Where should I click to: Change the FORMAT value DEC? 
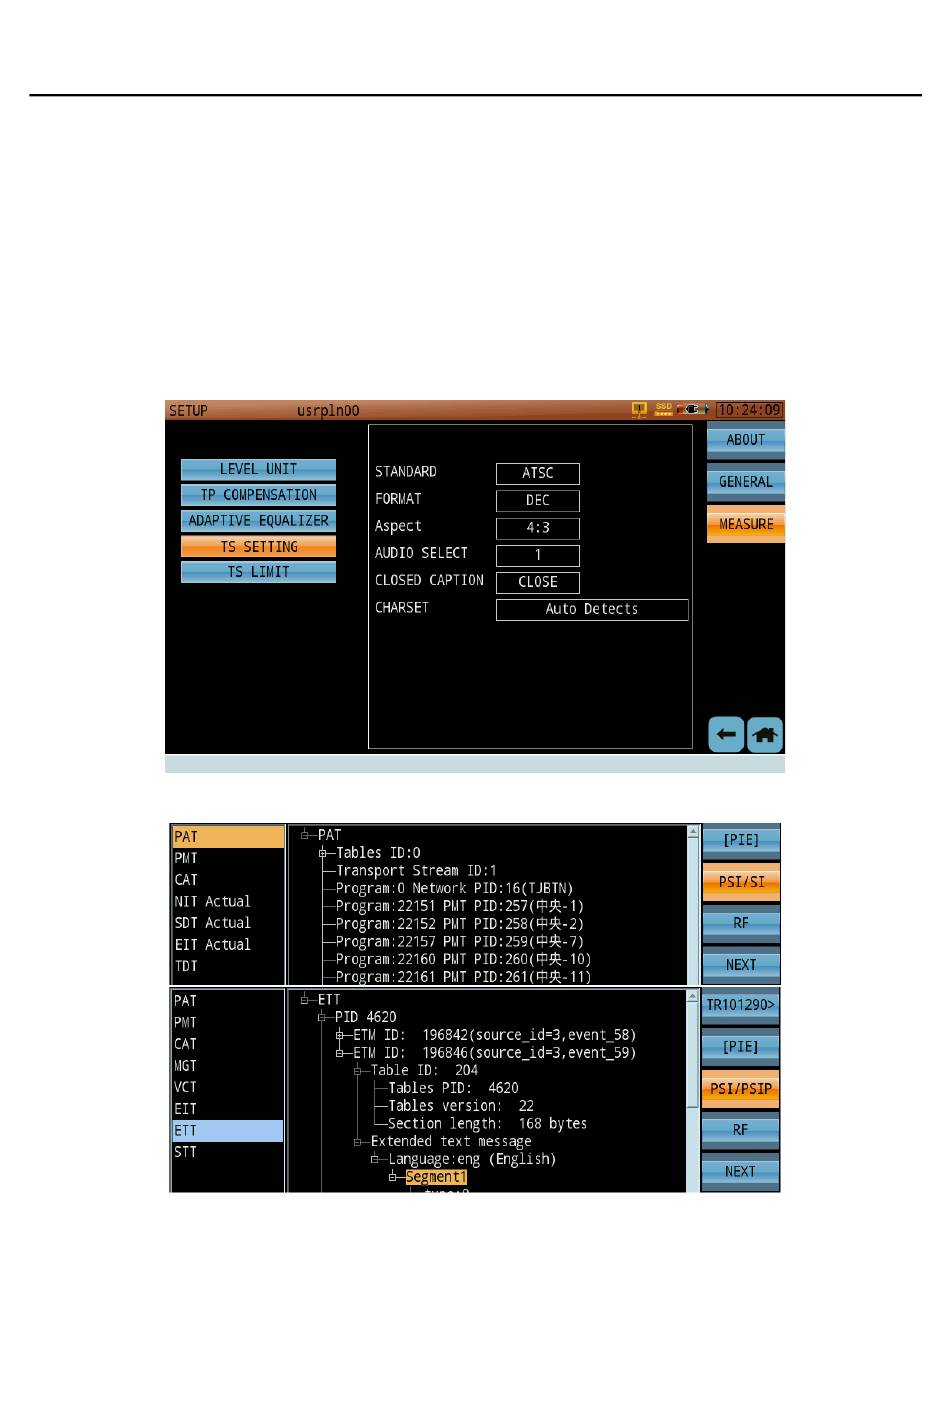[538, 500]
